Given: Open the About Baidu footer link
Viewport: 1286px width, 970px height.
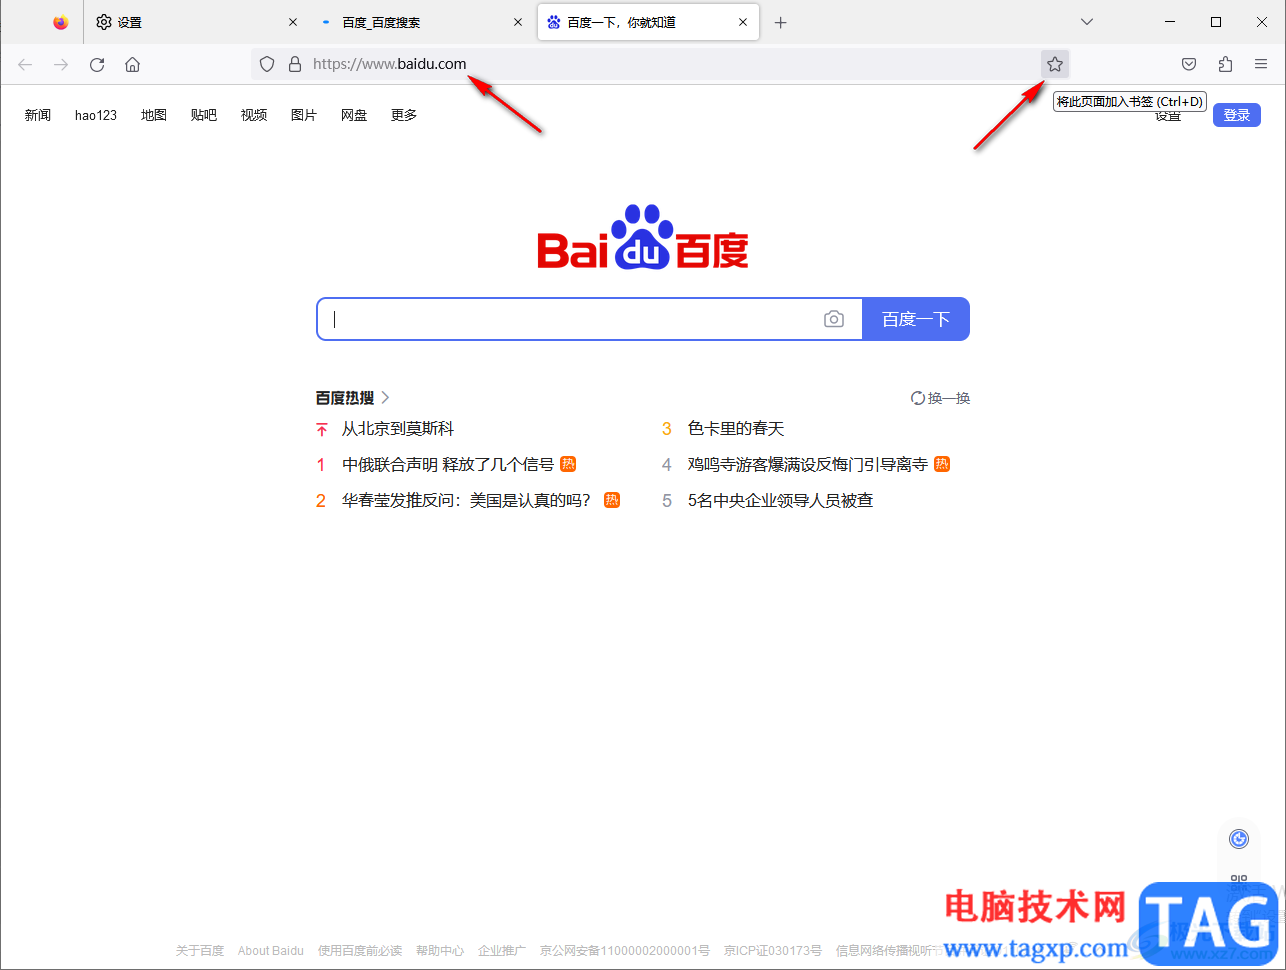Looking at the screenshot, I should click(271, 951).
